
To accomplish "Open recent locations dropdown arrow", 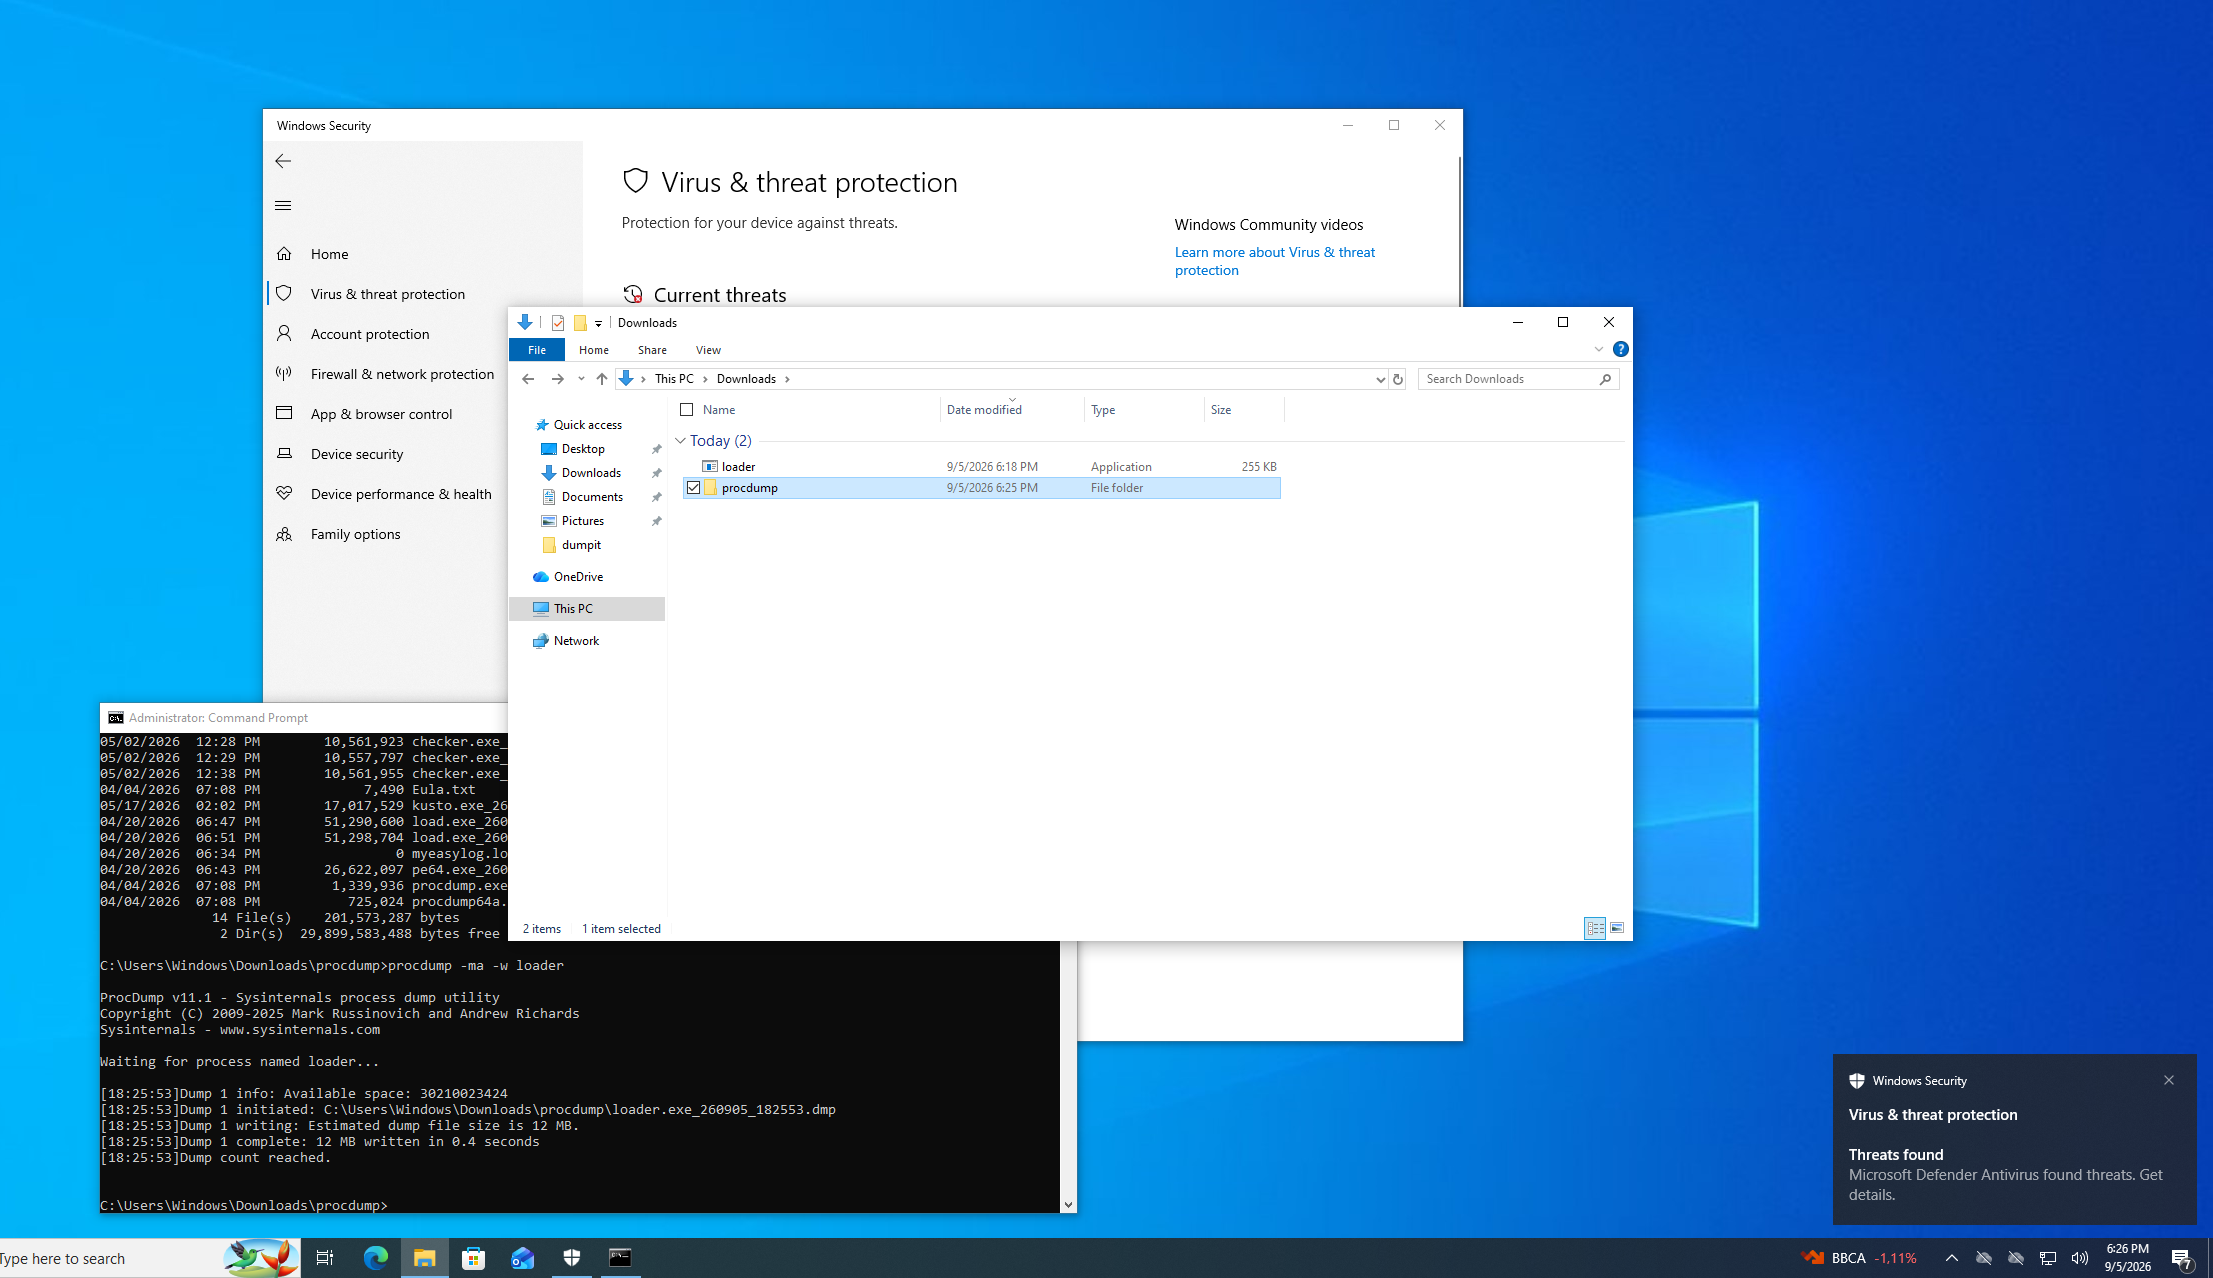I will point(581,379).
